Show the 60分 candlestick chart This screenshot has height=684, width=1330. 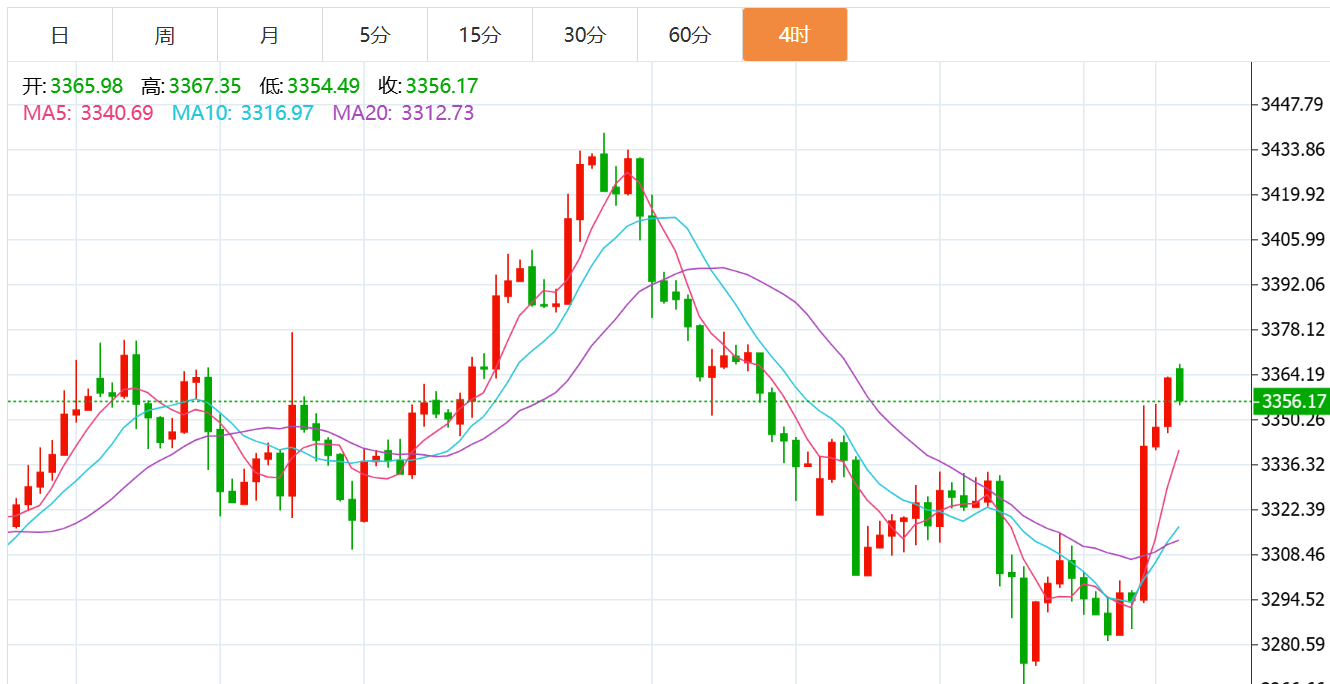(x=690, y=35)
